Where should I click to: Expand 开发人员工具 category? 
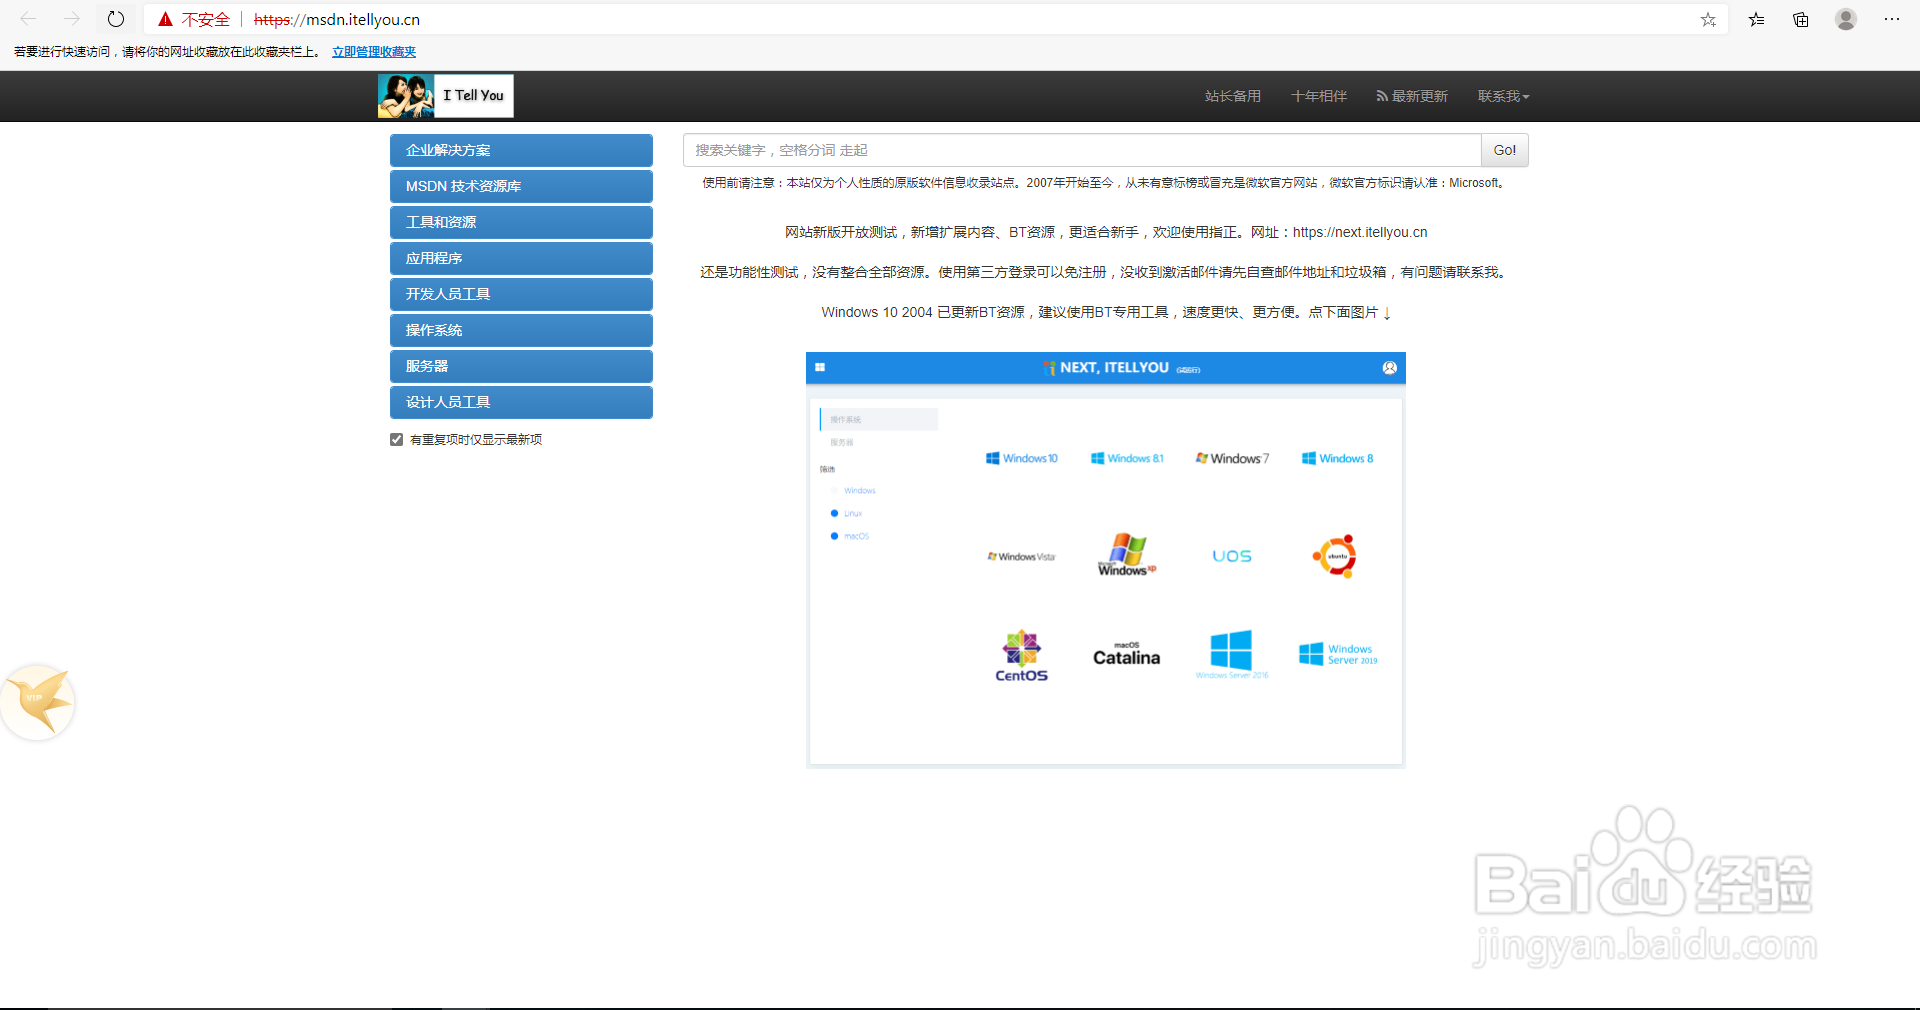[x=521, y=294]
